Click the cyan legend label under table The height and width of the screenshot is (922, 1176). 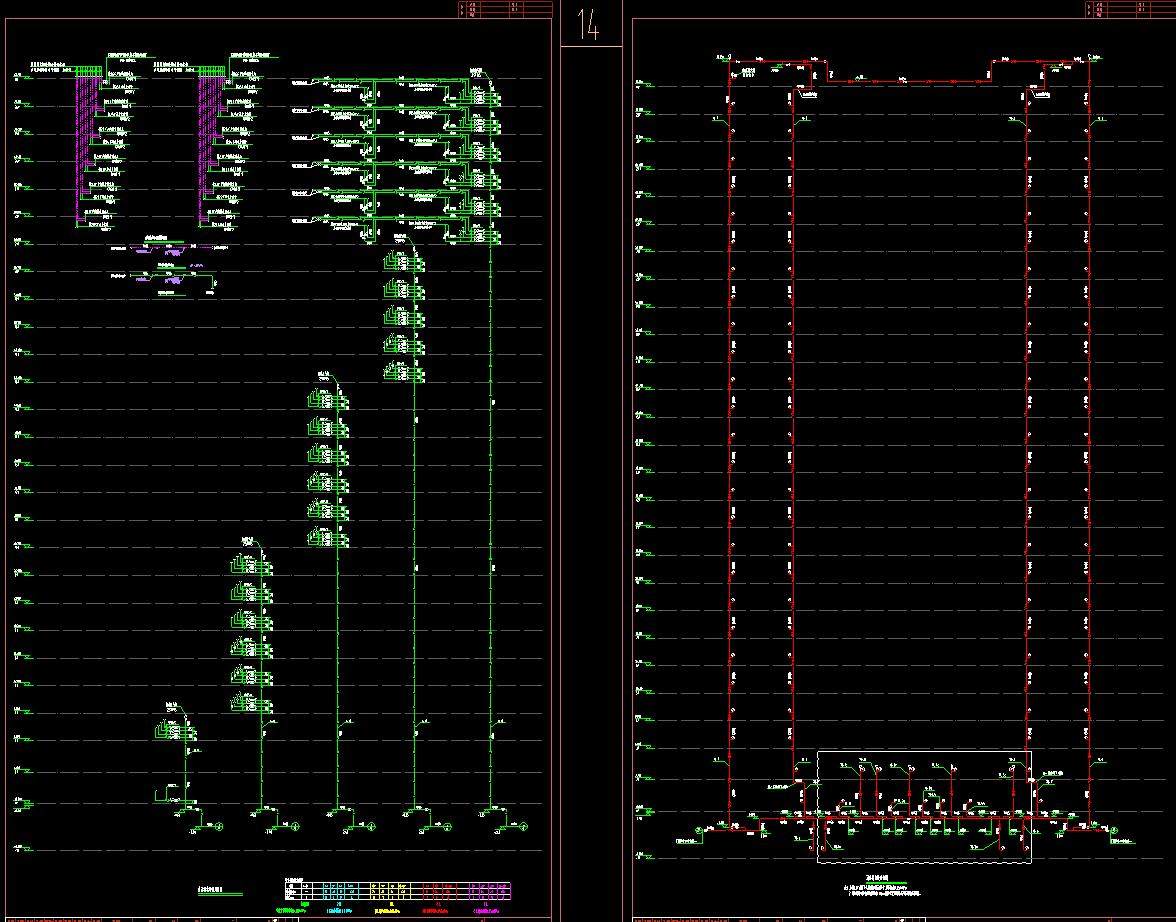tap(340, 909)
